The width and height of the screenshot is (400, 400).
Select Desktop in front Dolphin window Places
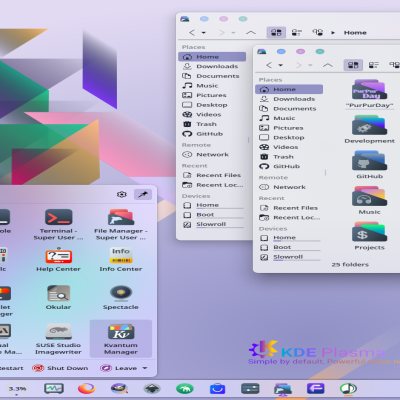(x=289, y=137)
